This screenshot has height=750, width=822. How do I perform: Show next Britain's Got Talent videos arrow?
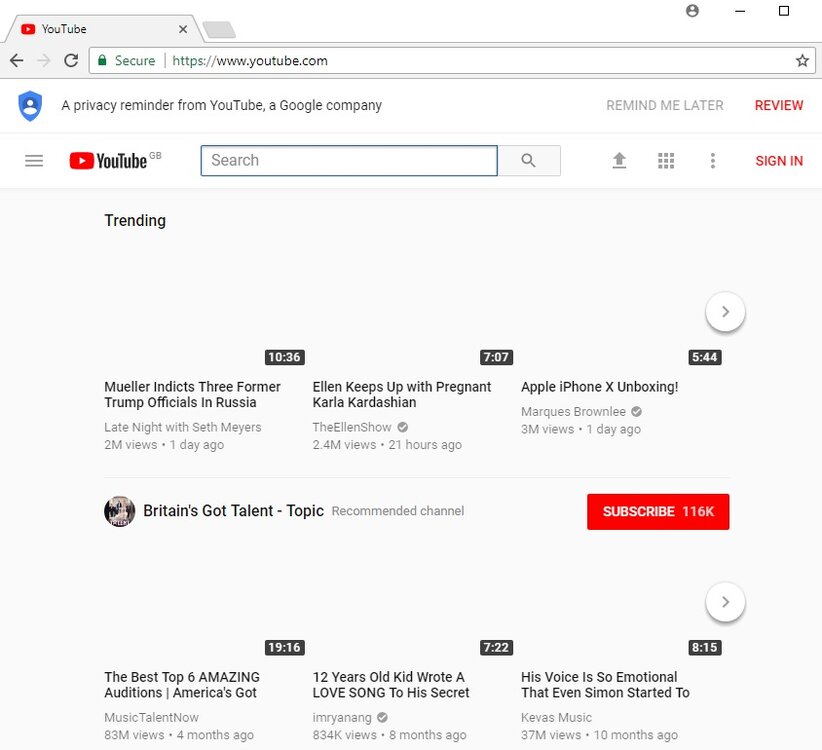pos(726,602)
